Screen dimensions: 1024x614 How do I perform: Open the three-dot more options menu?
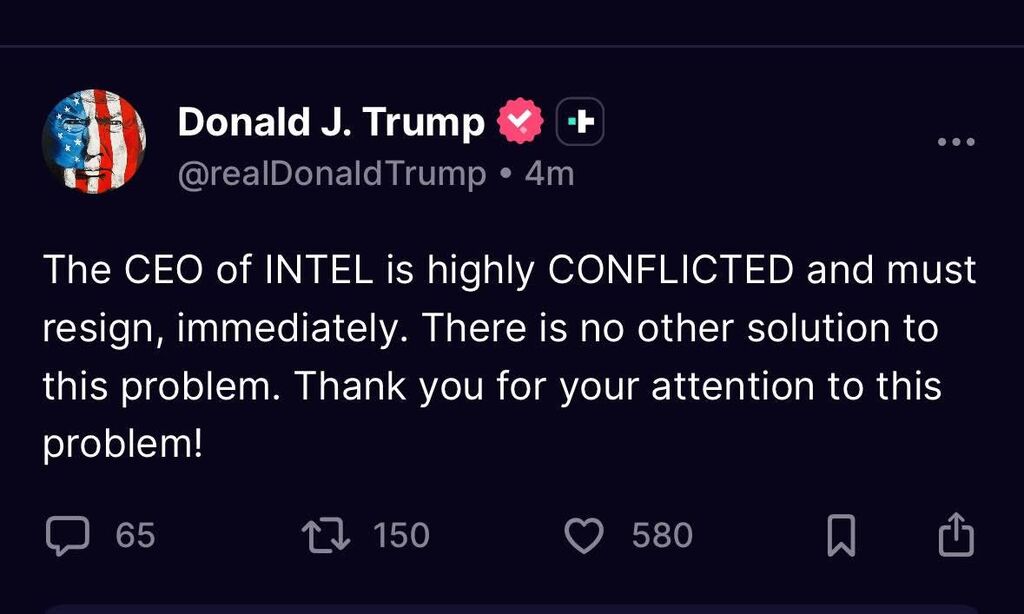pyautogui.click(x=955, y=141)
